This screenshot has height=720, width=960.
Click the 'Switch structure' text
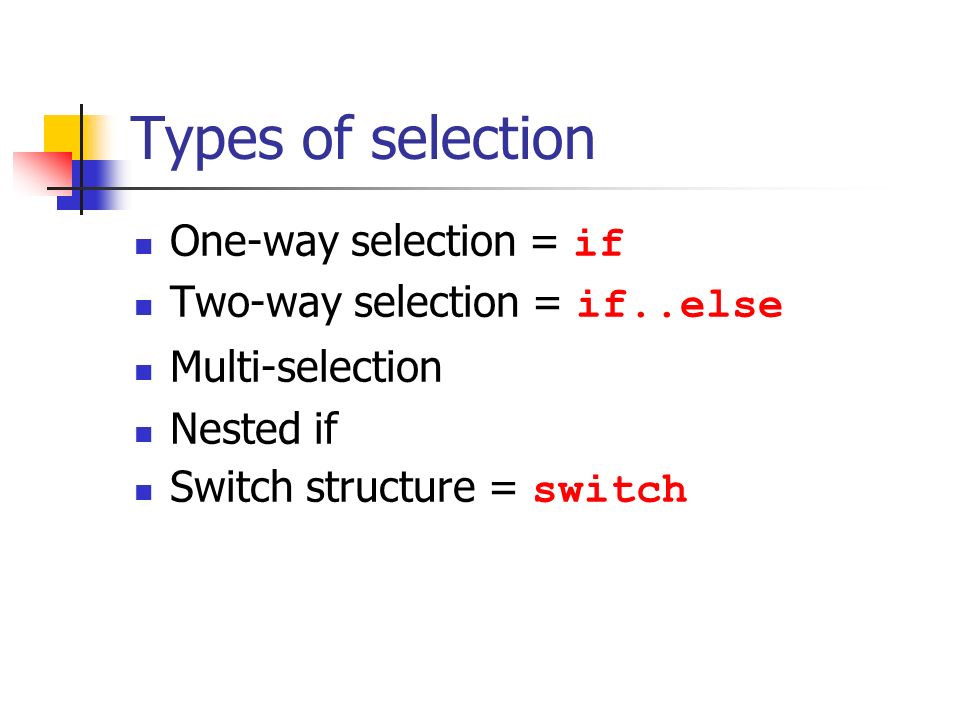point(323,488)
